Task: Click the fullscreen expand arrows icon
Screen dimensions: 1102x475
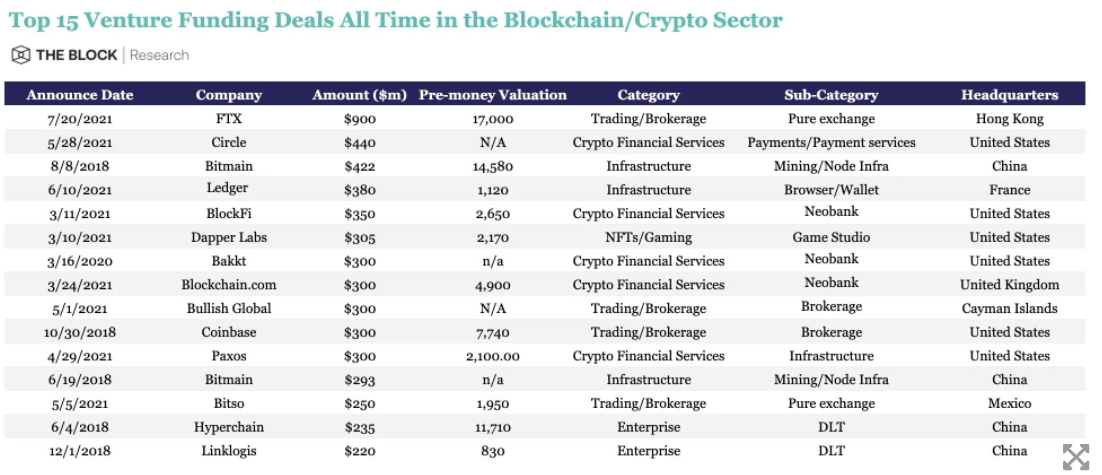Action: click(1075, 457)
